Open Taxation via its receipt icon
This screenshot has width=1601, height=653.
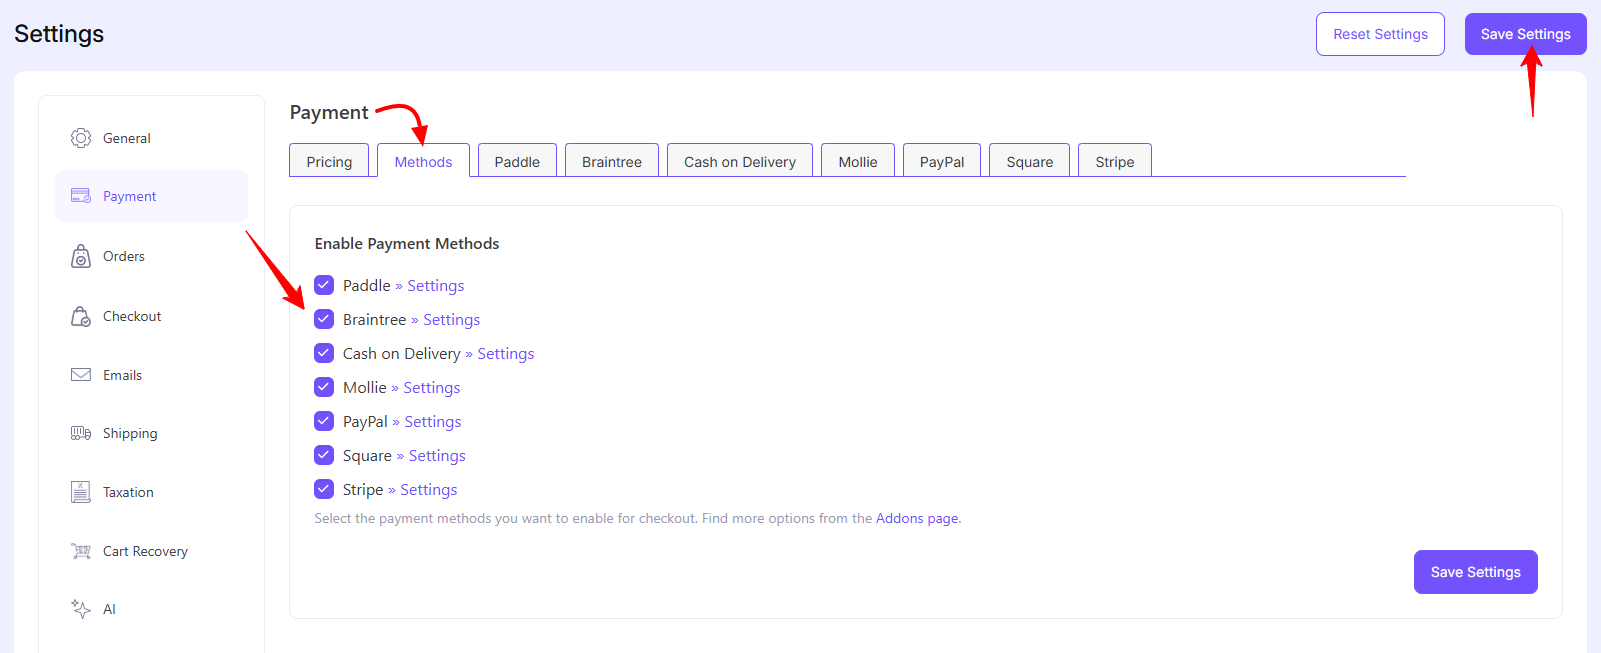click(81, 492)
